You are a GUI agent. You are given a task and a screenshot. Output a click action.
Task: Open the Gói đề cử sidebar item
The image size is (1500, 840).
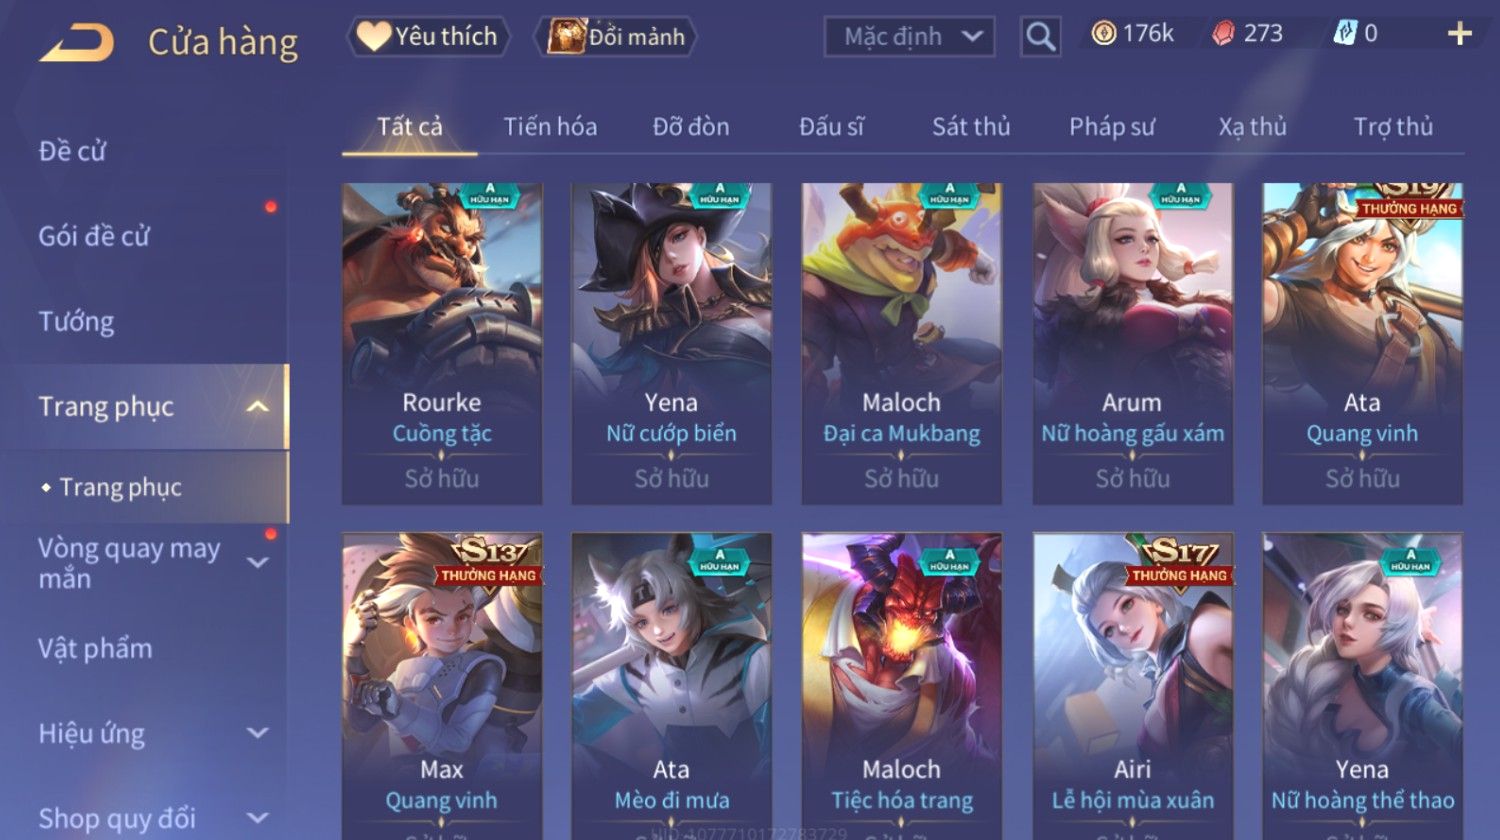click(94, 237)
